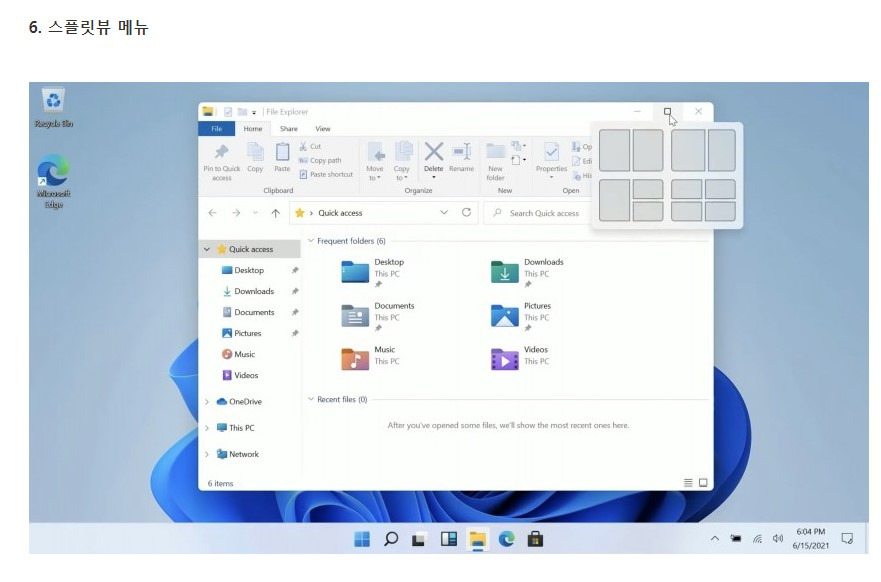This screenshot has width=881, height=582.
Task: Go forward with the Forward arrow
Action: [236, 213]
